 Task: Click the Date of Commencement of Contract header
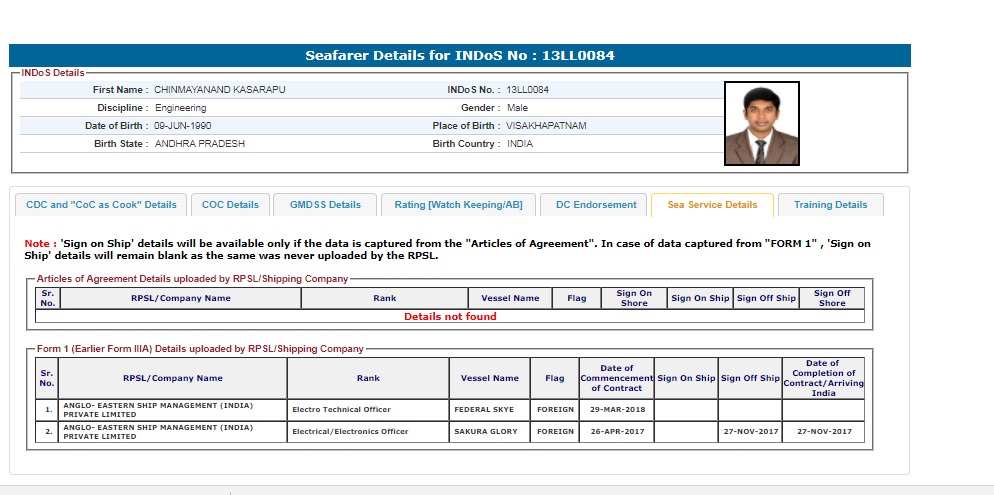point(616,378)
